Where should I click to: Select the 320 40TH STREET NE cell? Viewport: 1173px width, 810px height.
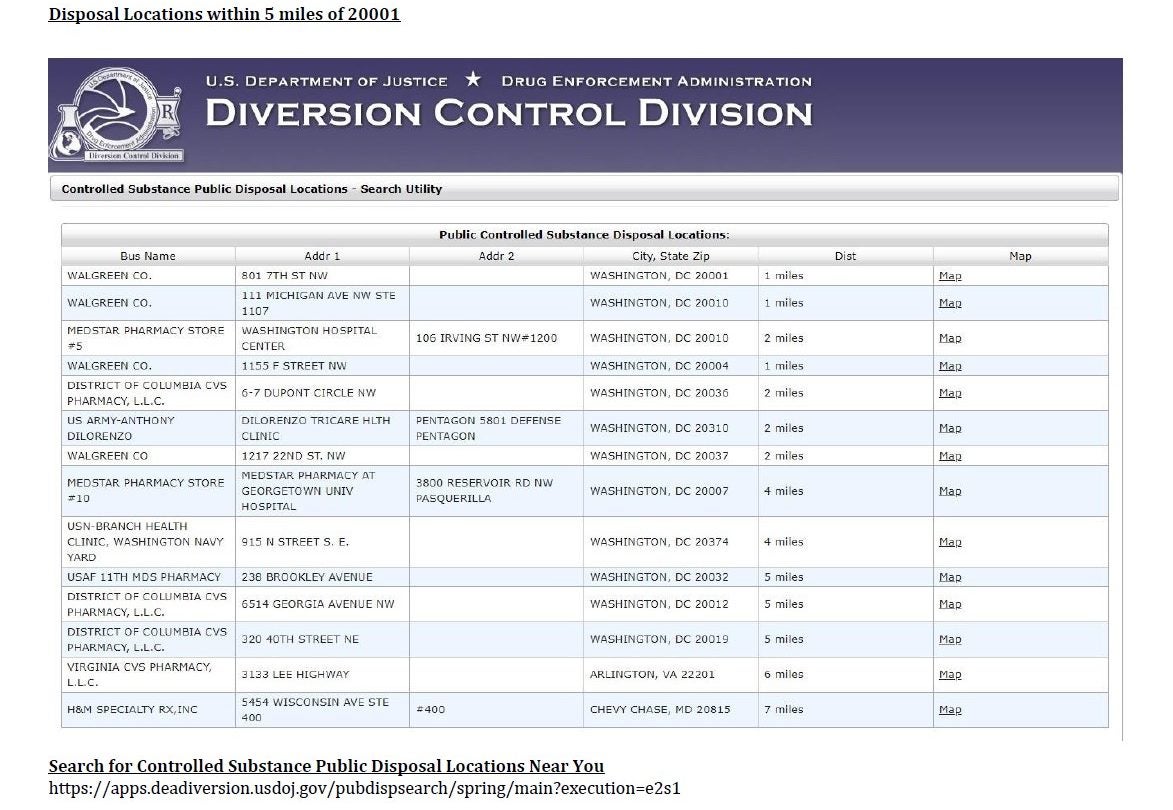[322, 639]
